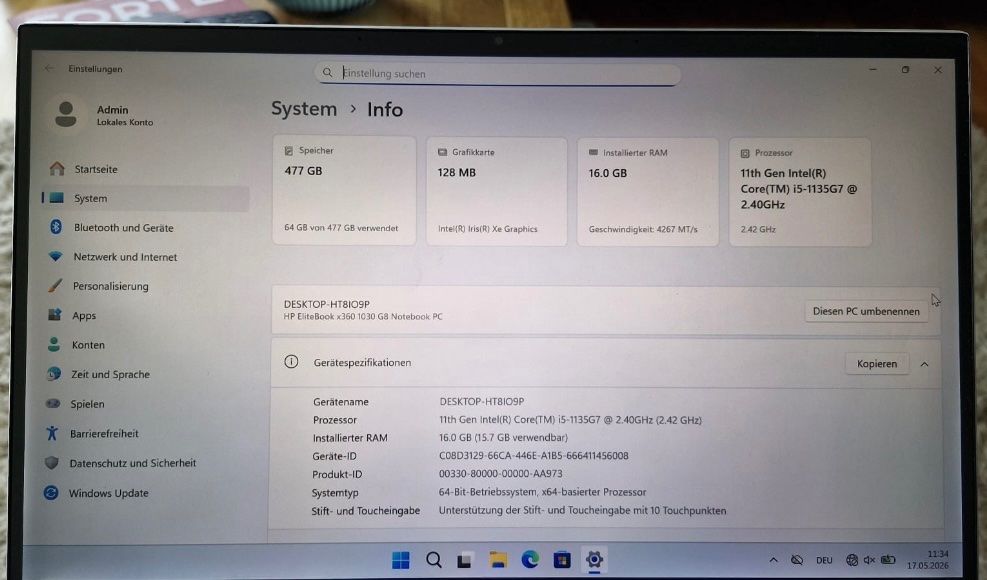The height and width of the screenshot is (580, 987).
Task: Click the Einstellung suchen search field
Action: click(x=497, y=73)
